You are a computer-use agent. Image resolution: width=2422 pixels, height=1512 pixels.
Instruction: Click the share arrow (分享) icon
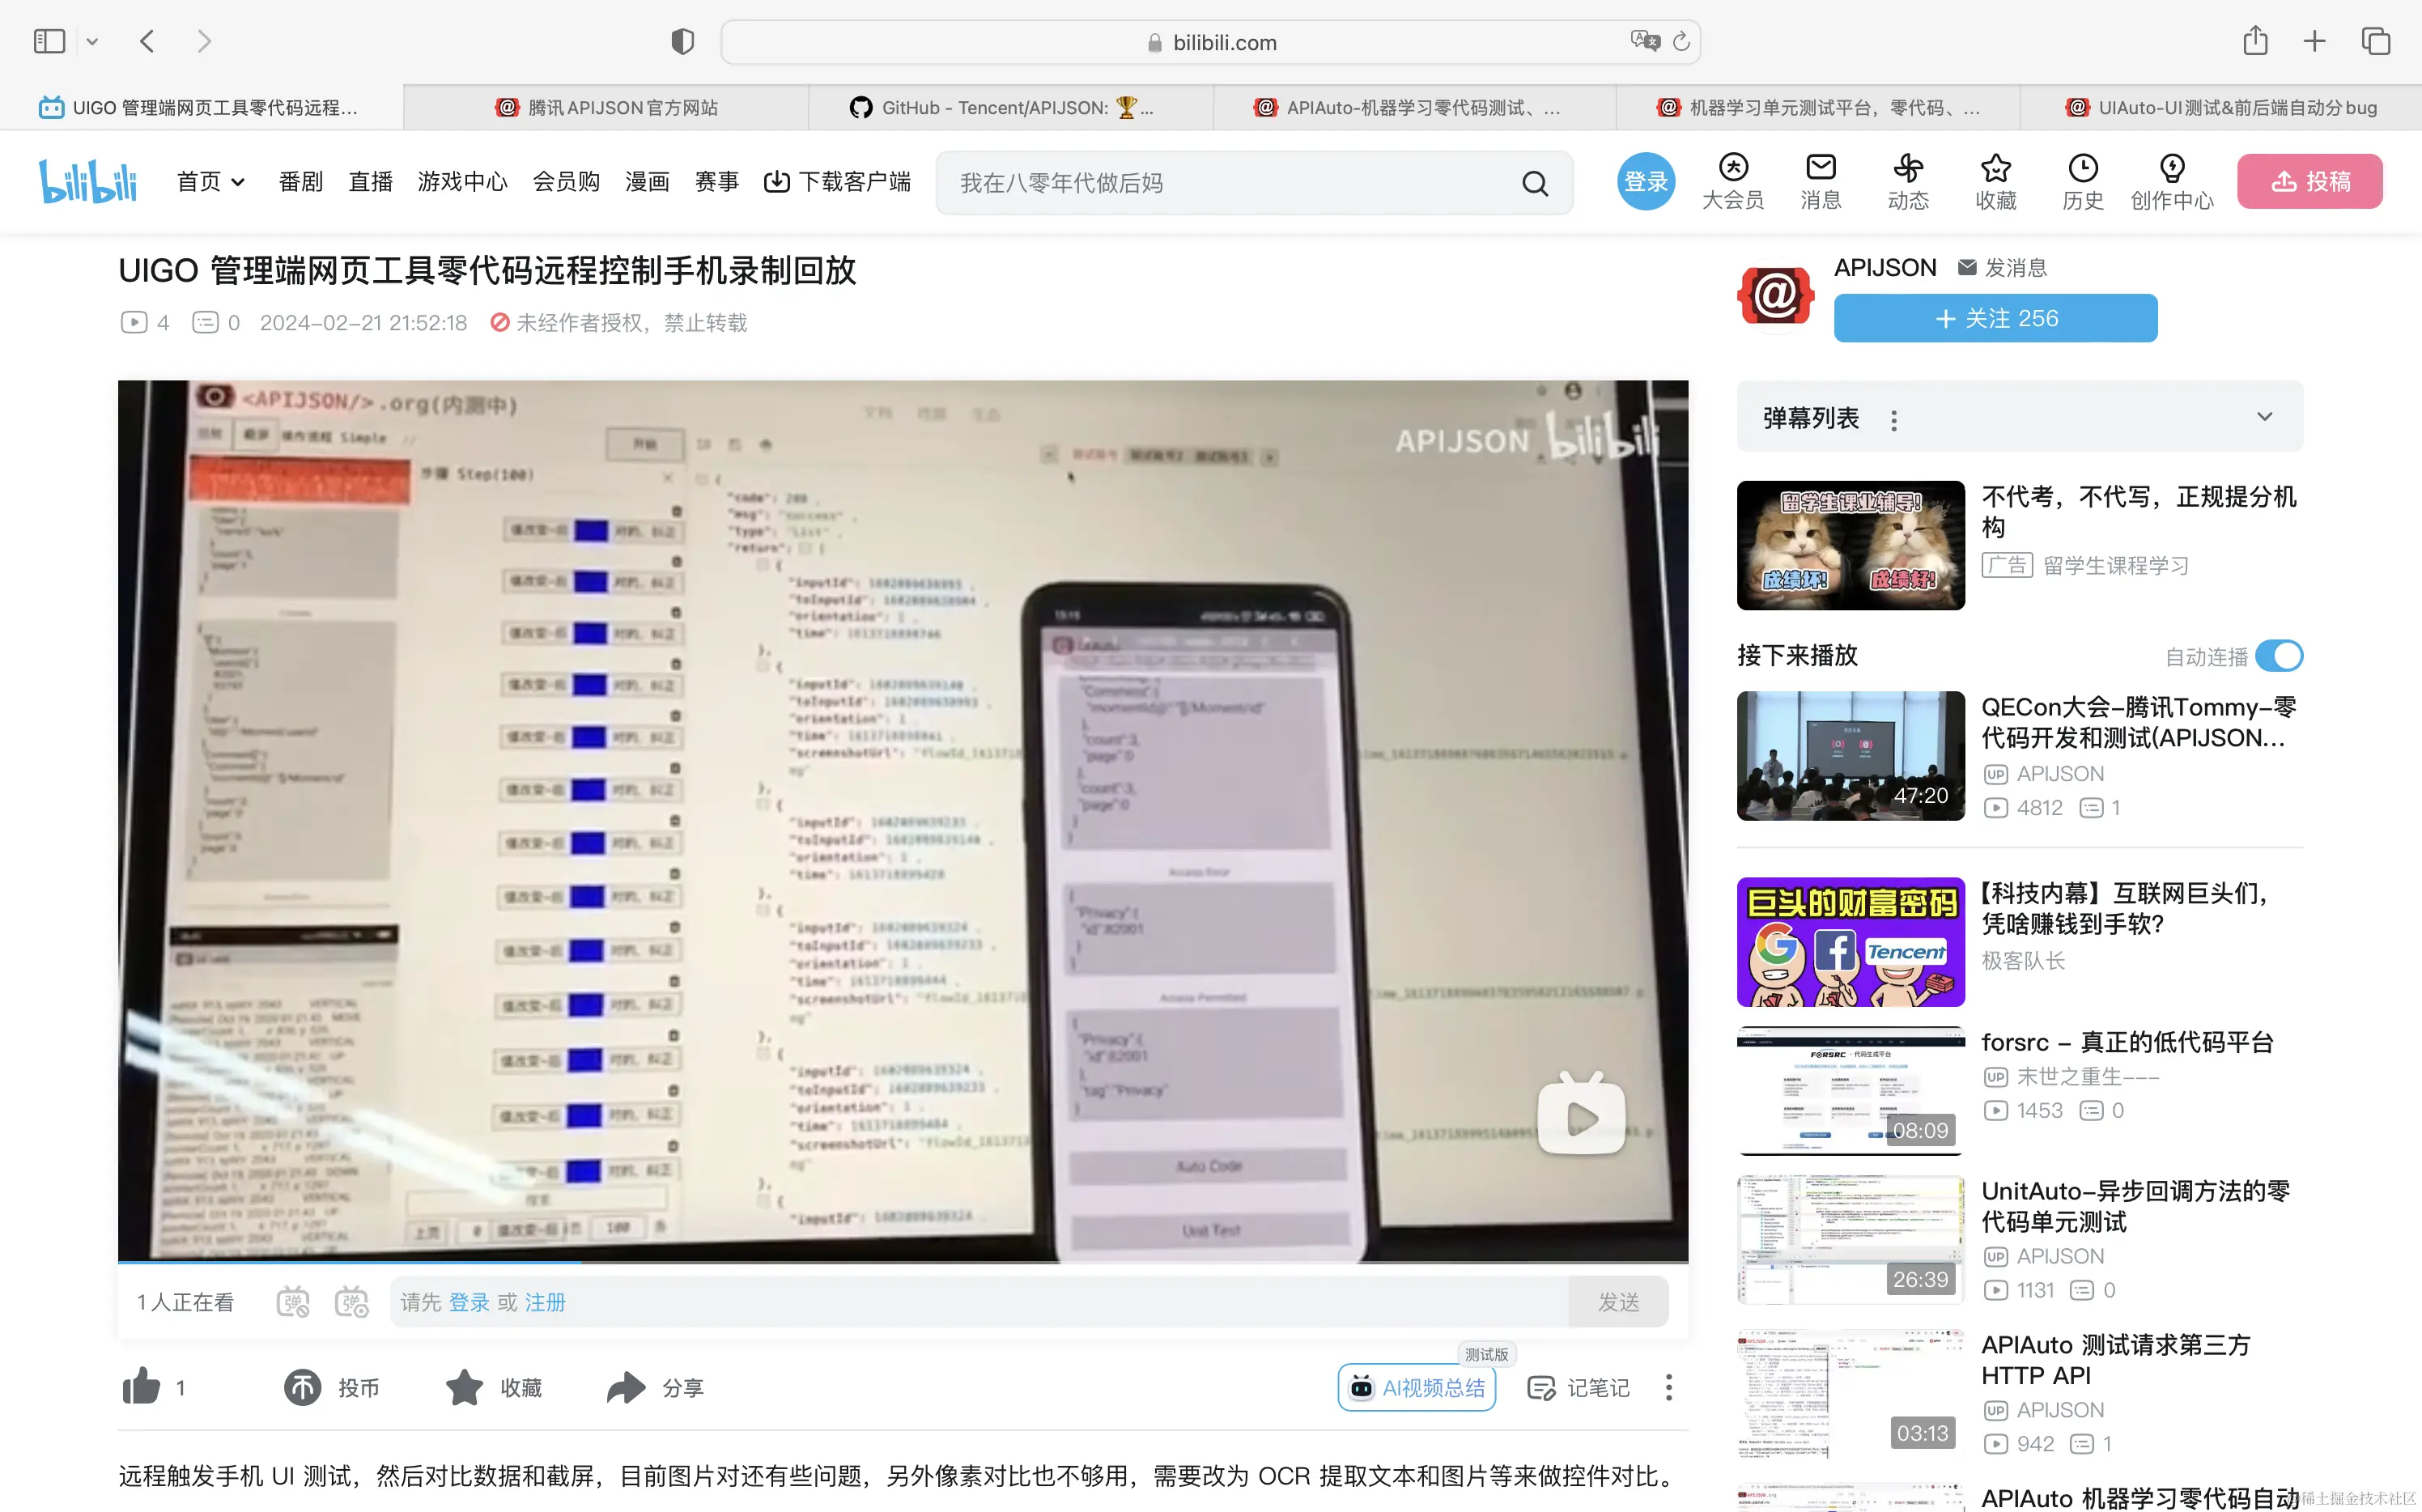pos(626,1387)
